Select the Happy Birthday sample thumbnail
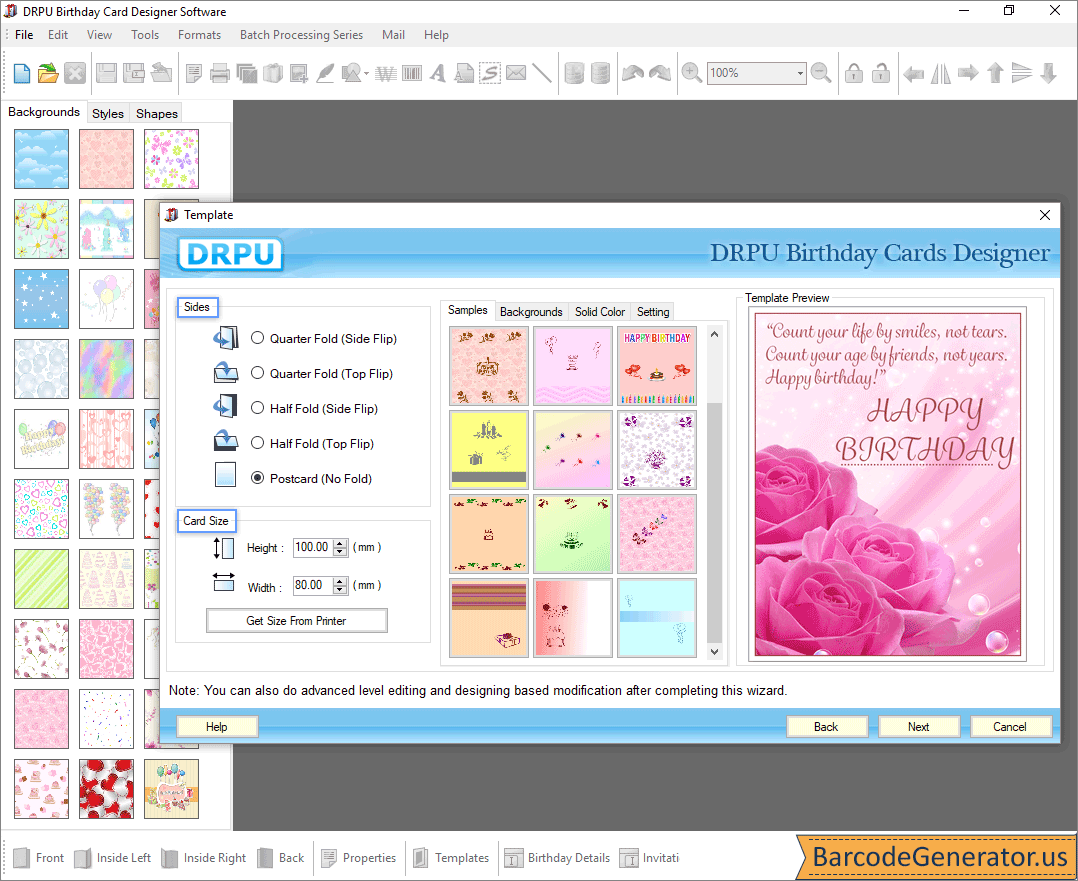 coord(657,366)
